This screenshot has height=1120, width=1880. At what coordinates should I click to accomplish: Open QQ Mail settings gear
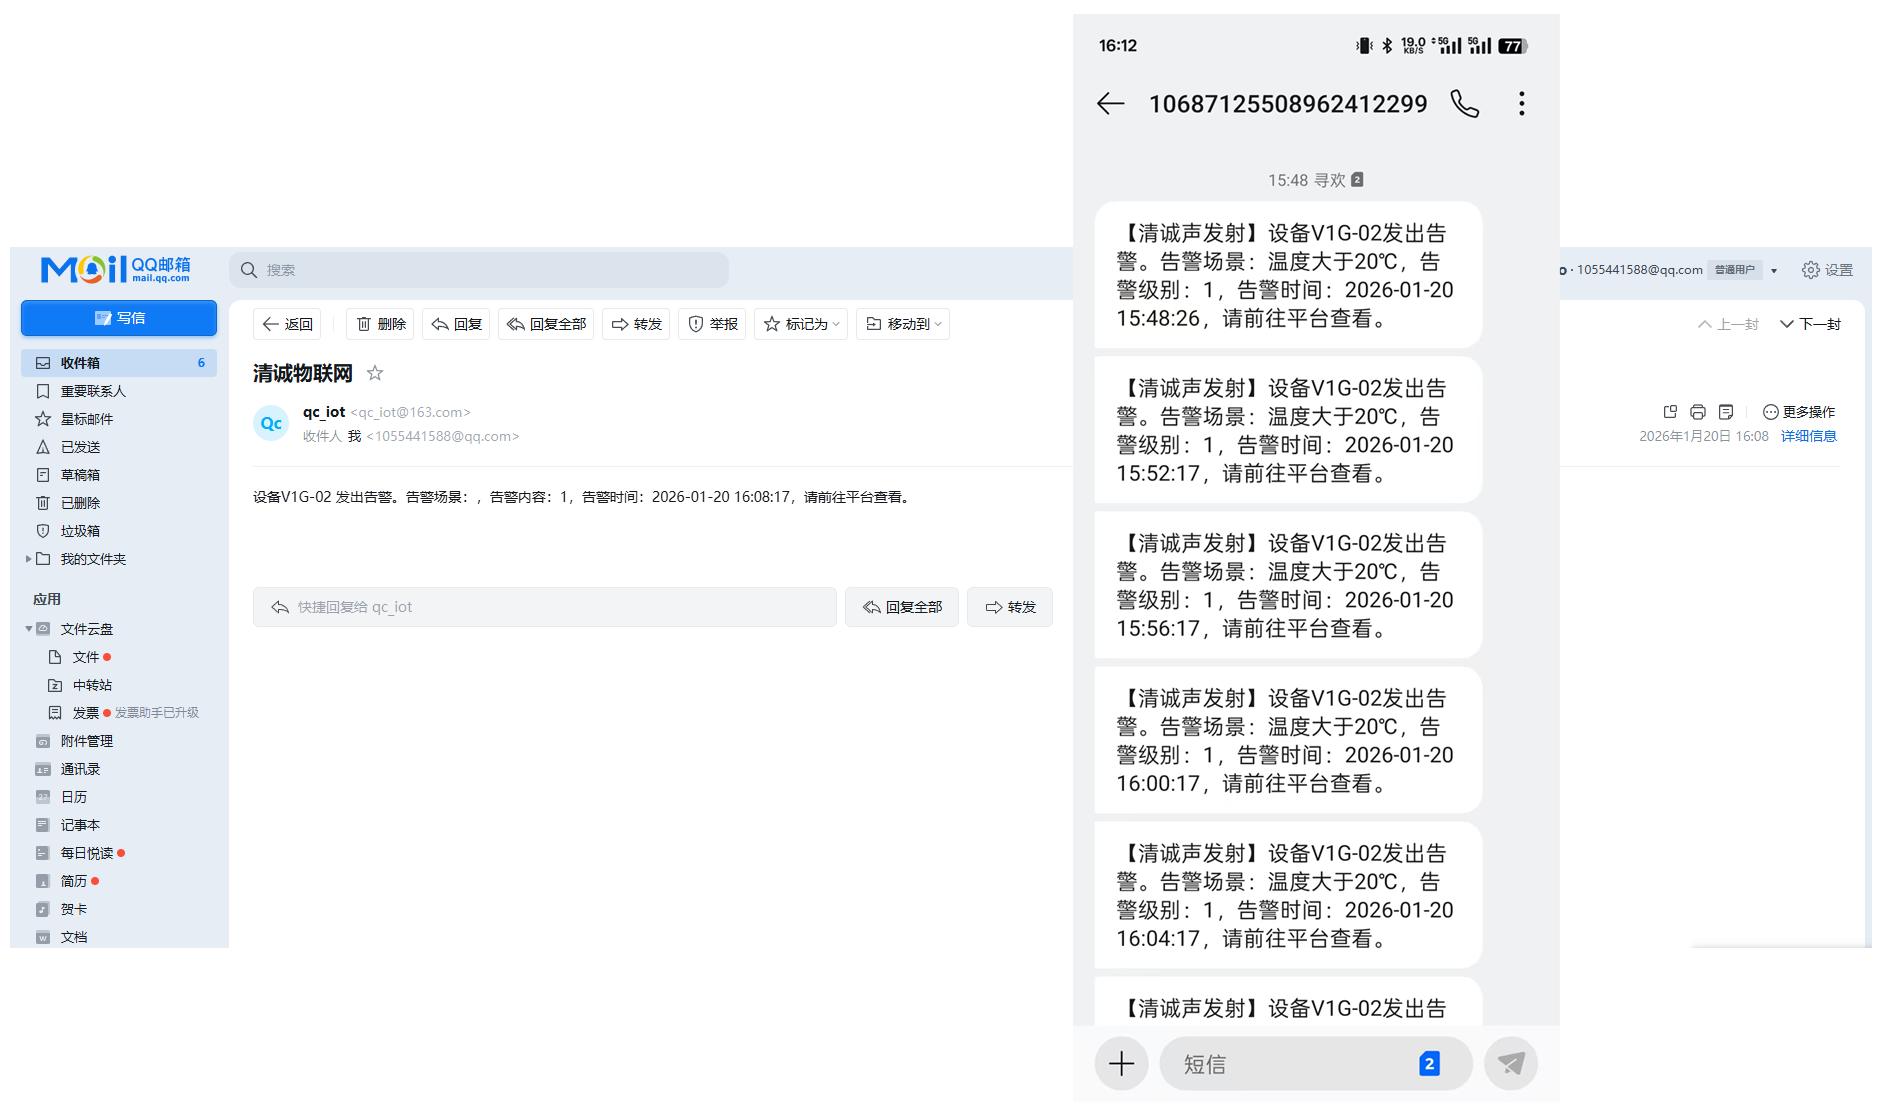(1810, 270)
